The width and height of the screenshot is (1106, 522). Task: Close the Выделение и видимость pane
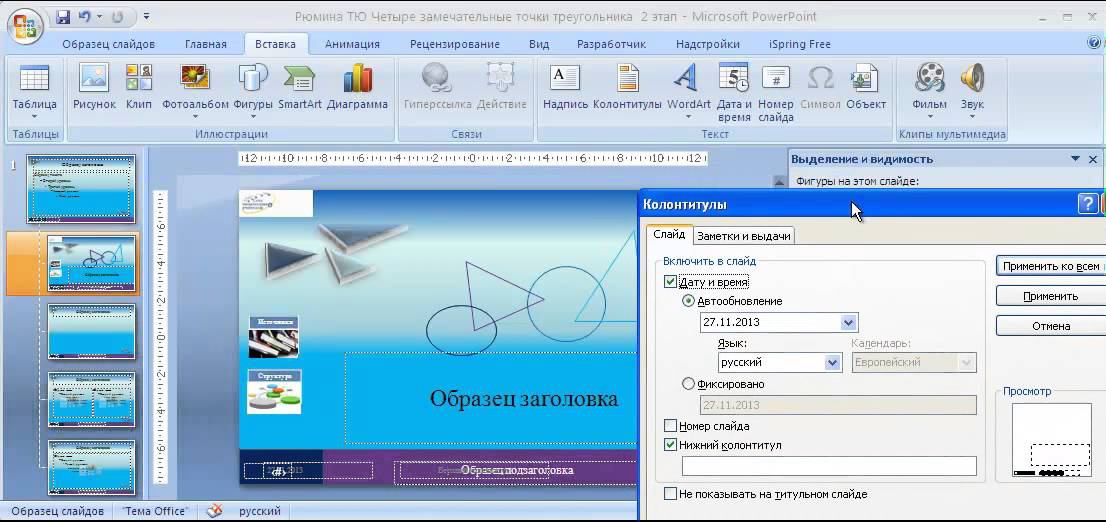click(x=1093, y=159)
